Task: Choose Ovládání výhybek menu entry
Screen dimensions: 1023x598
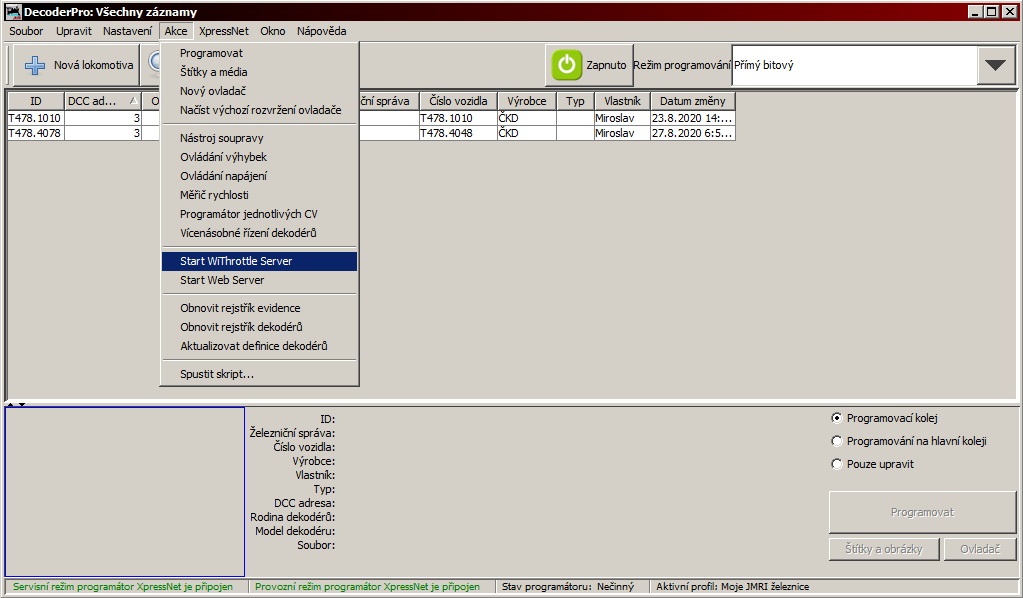Action: click(259, 157)
